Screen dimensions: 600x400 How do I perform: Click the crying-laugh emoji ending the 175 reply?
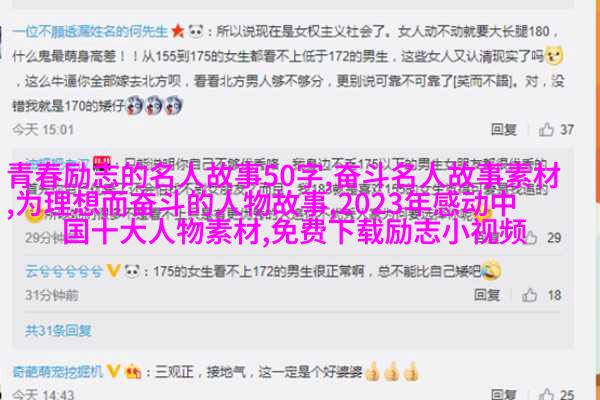click(491, 270)
